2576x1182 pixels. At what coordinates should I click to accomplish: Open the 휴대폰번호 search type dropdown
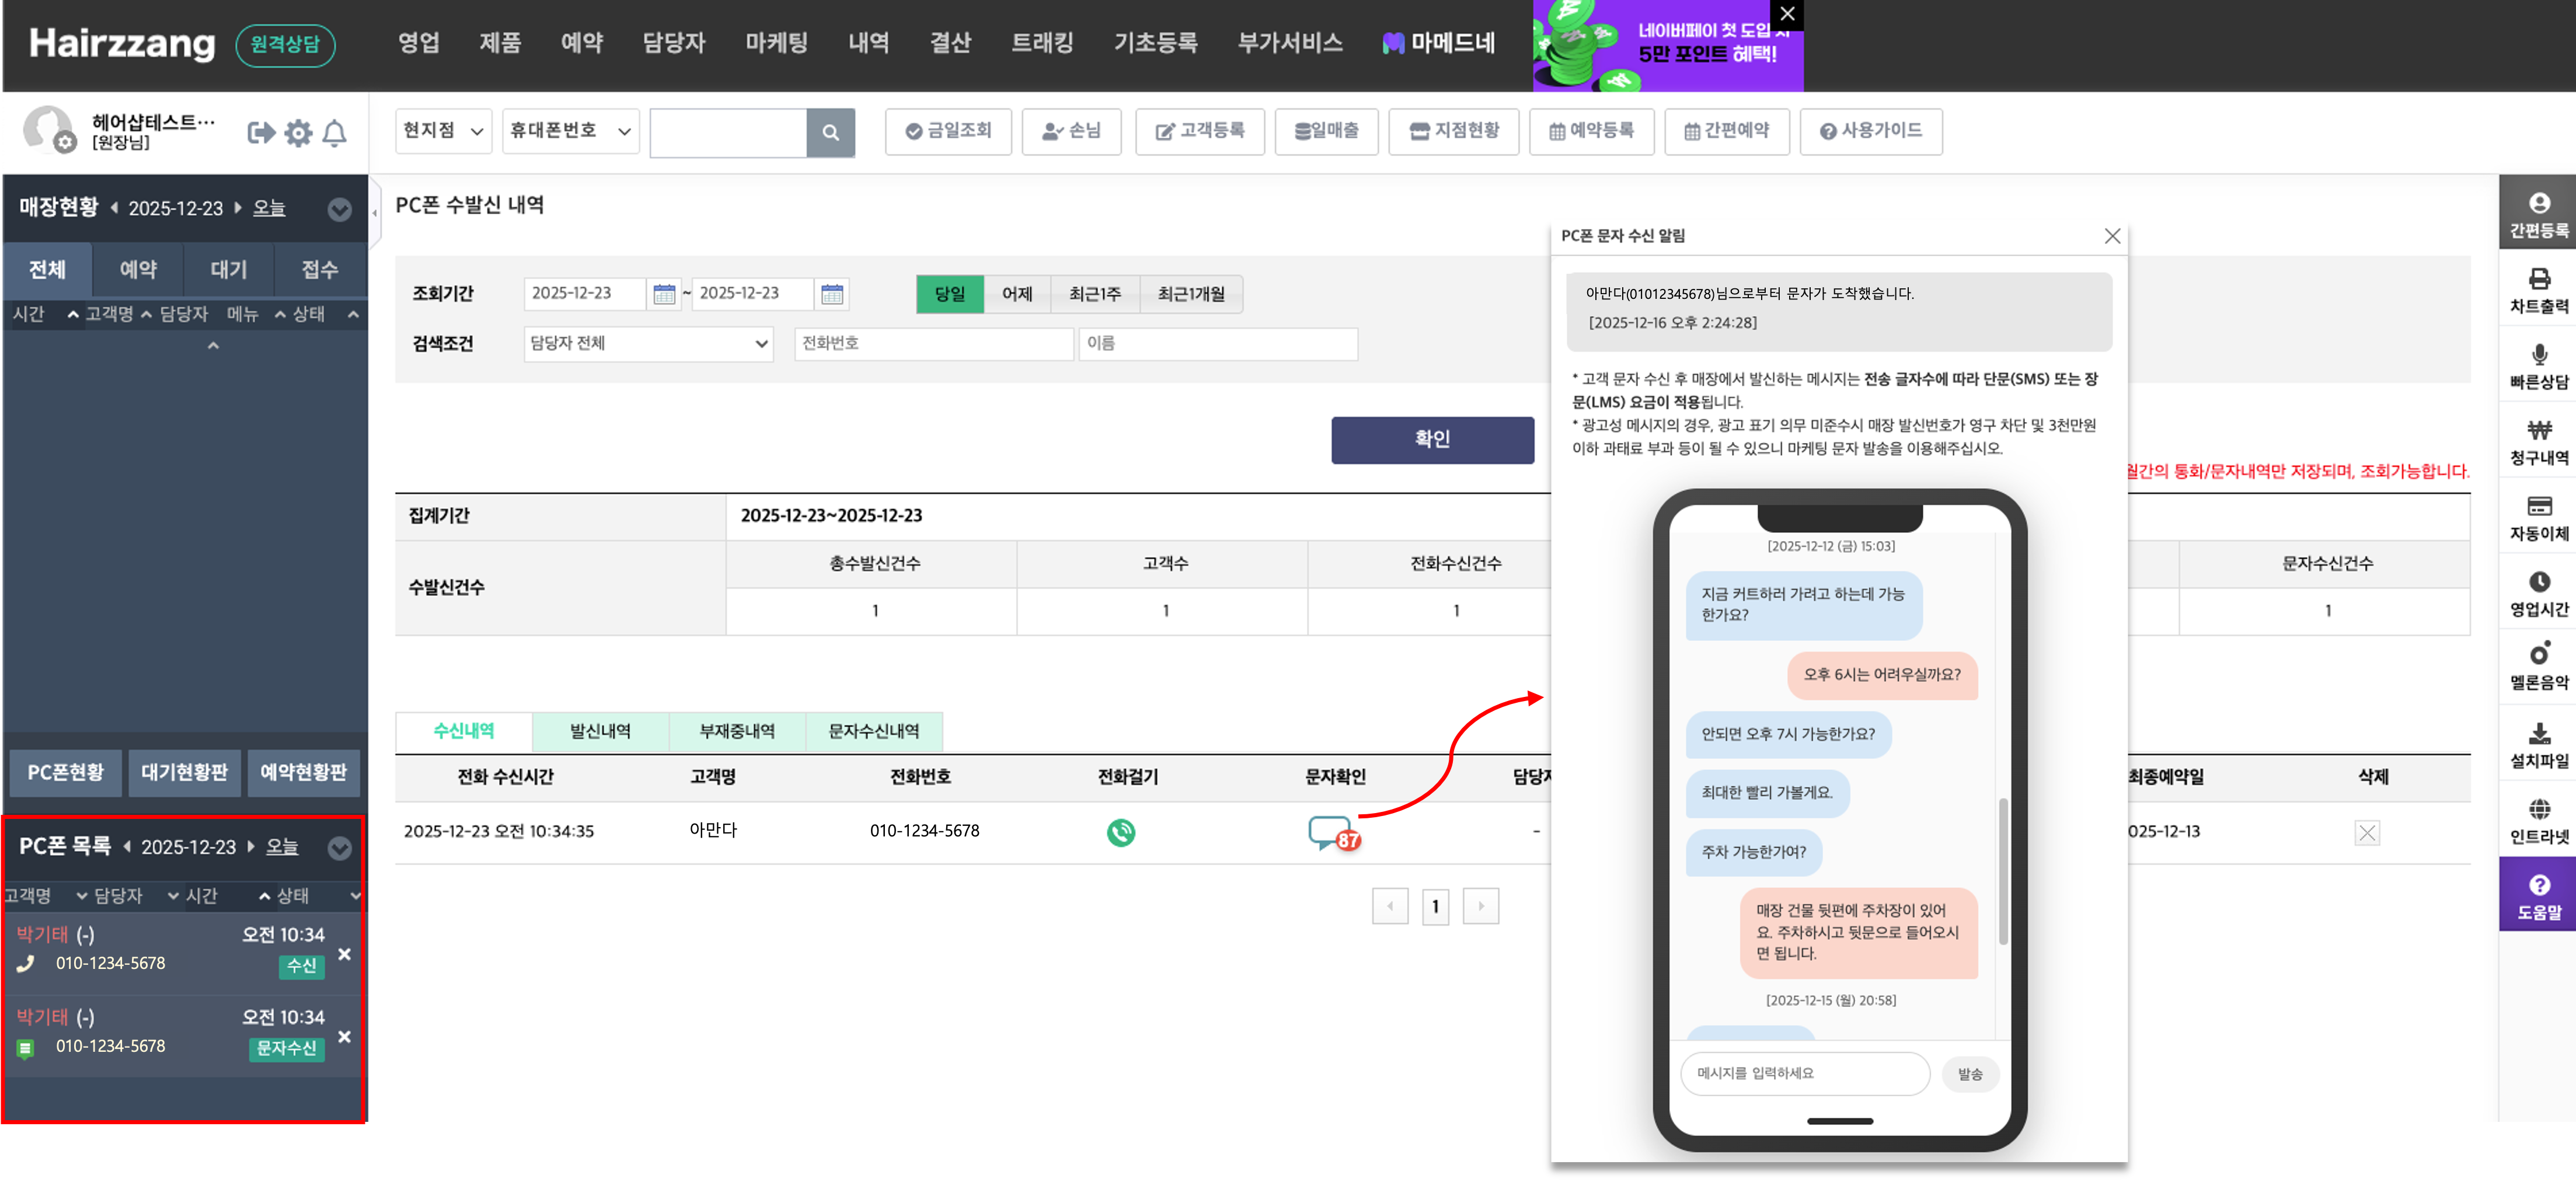coord(570,131)
